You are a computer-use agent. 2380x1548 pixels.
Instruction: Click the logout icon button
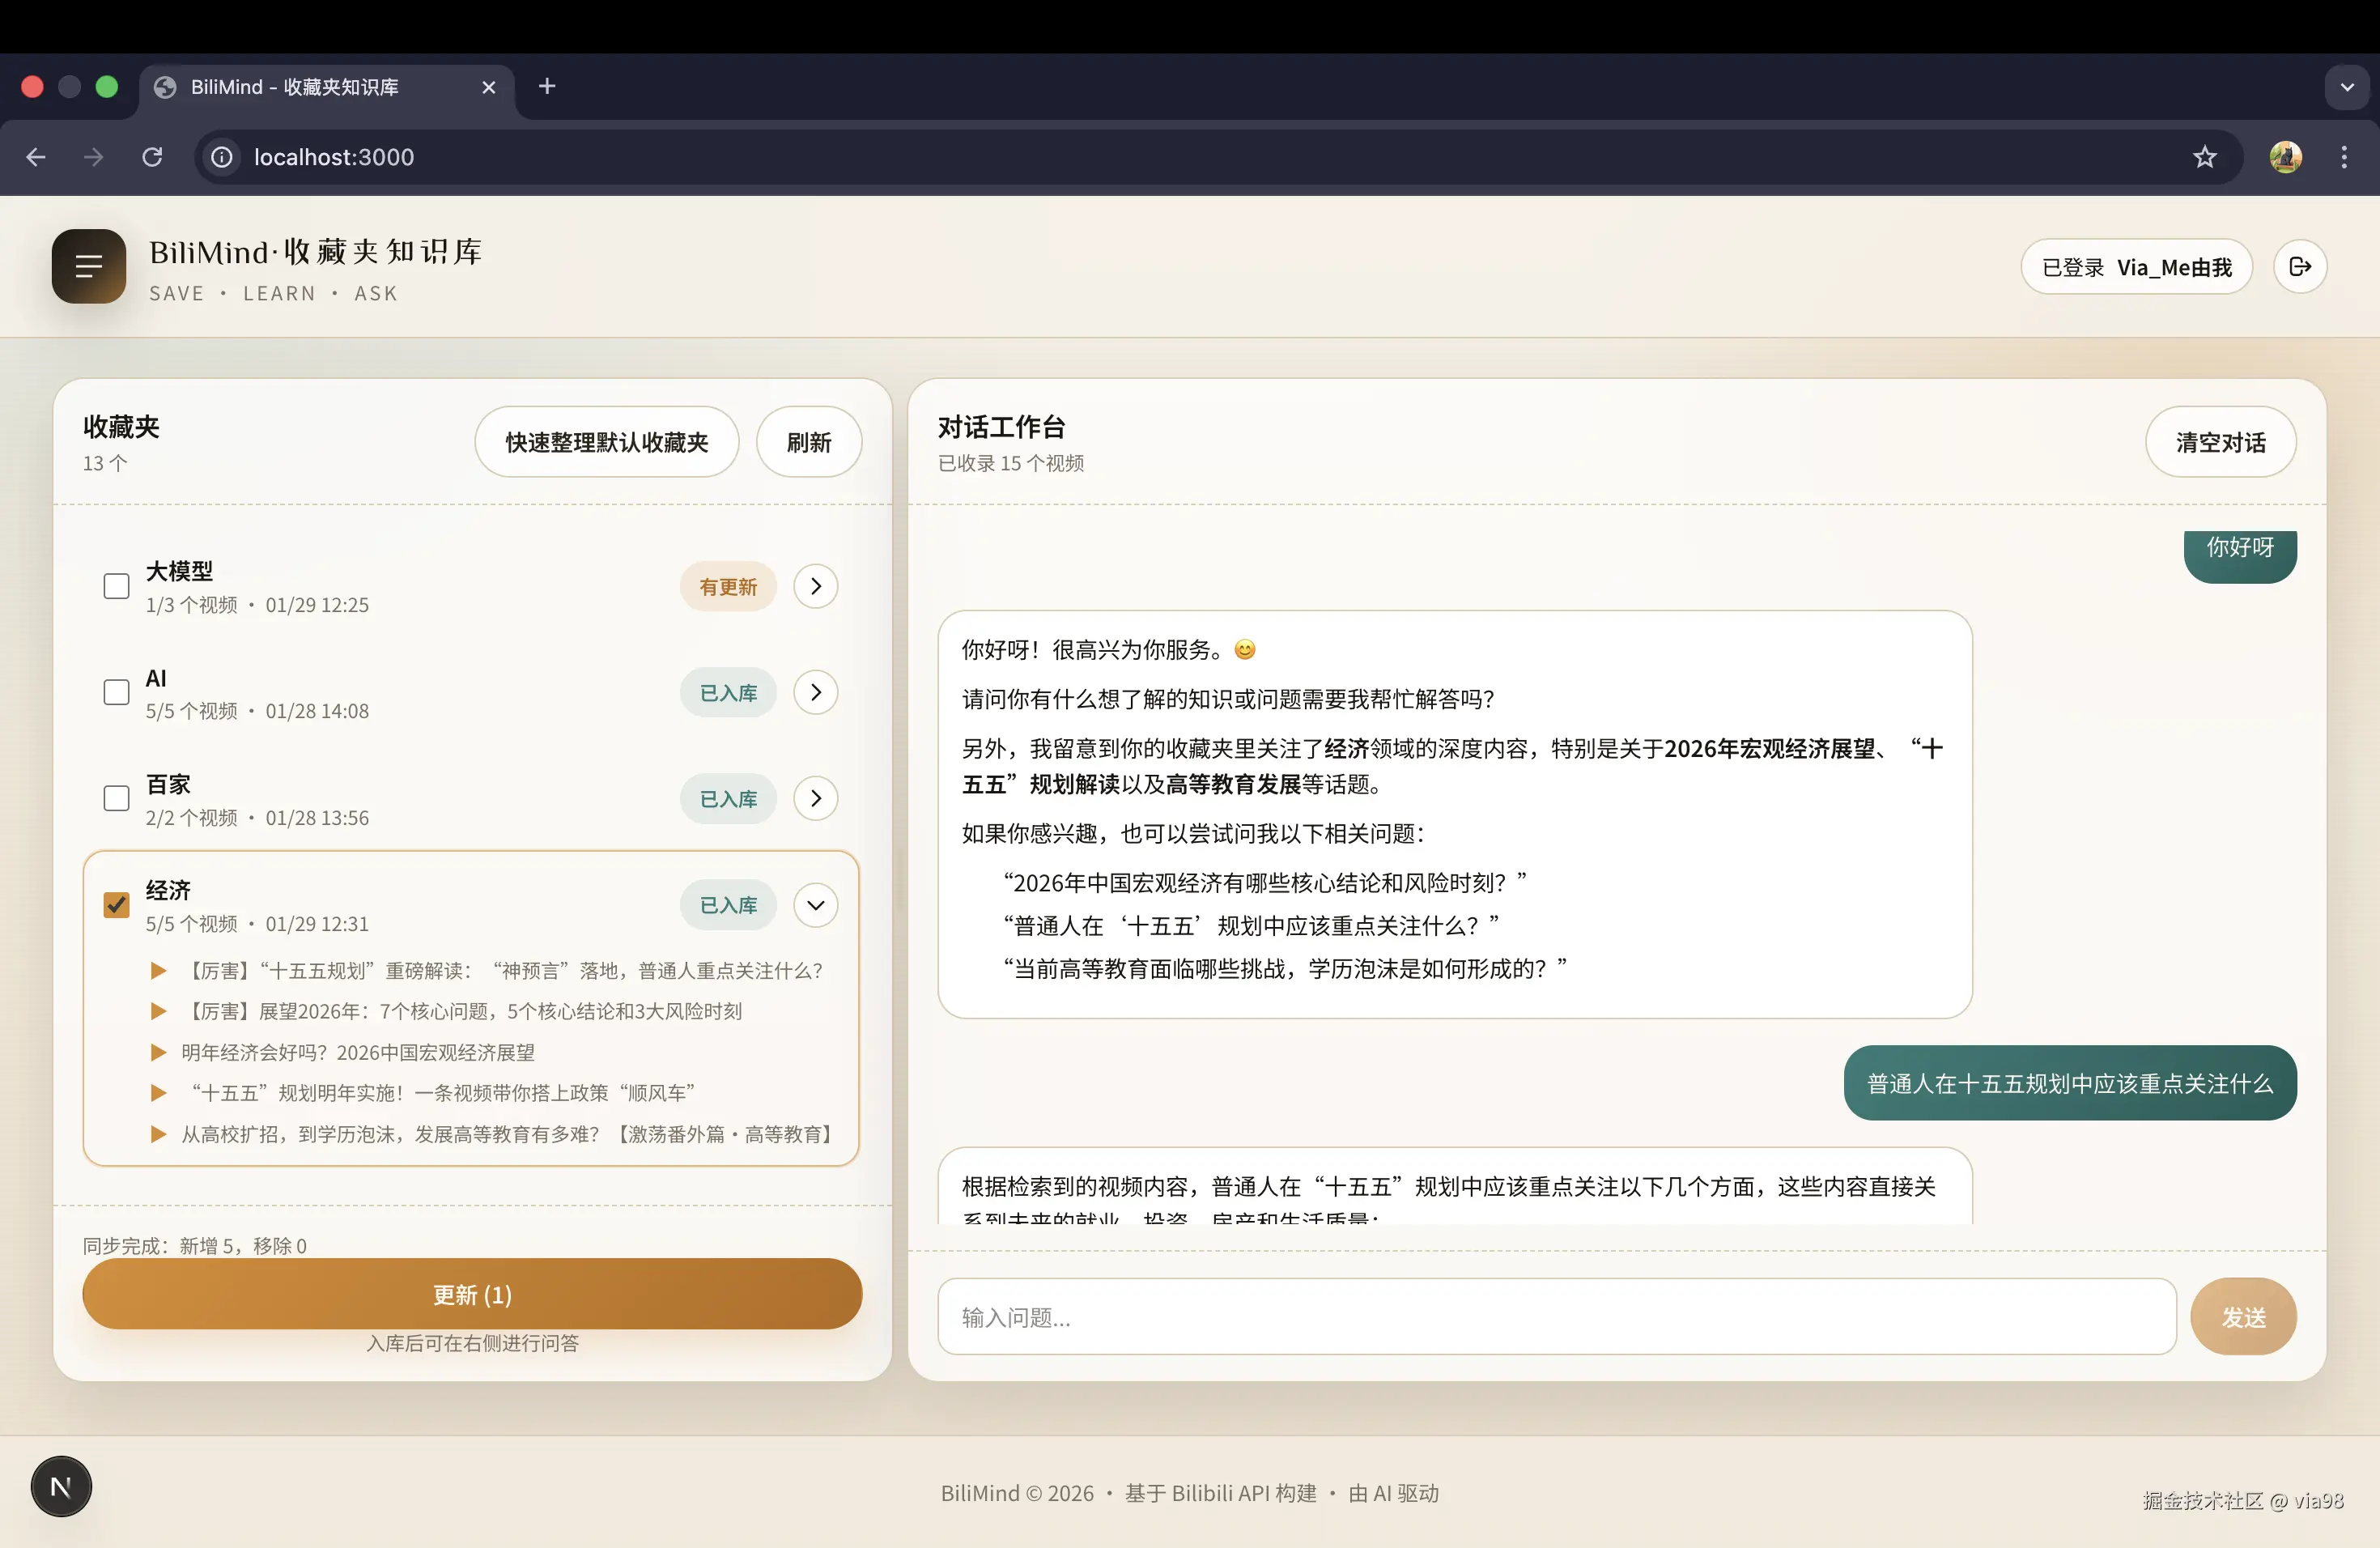(x=2299, y=266)
